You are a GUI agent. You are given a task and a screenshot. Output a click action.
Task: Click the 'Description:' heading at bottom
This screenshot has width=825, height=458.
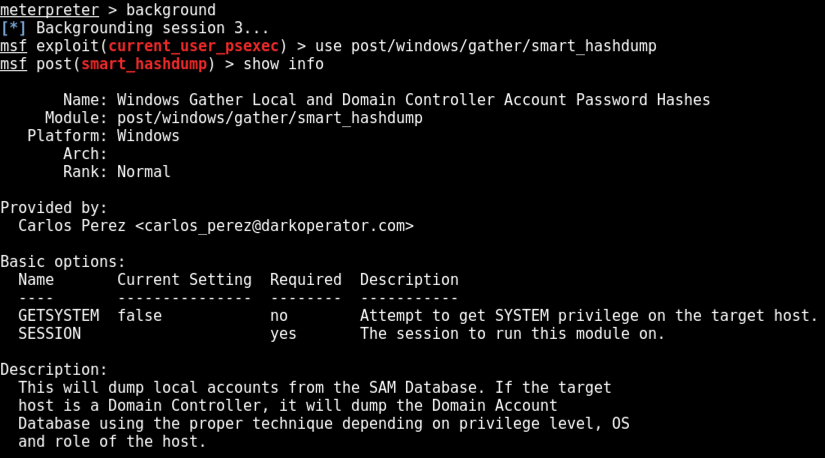click(53, 370)
